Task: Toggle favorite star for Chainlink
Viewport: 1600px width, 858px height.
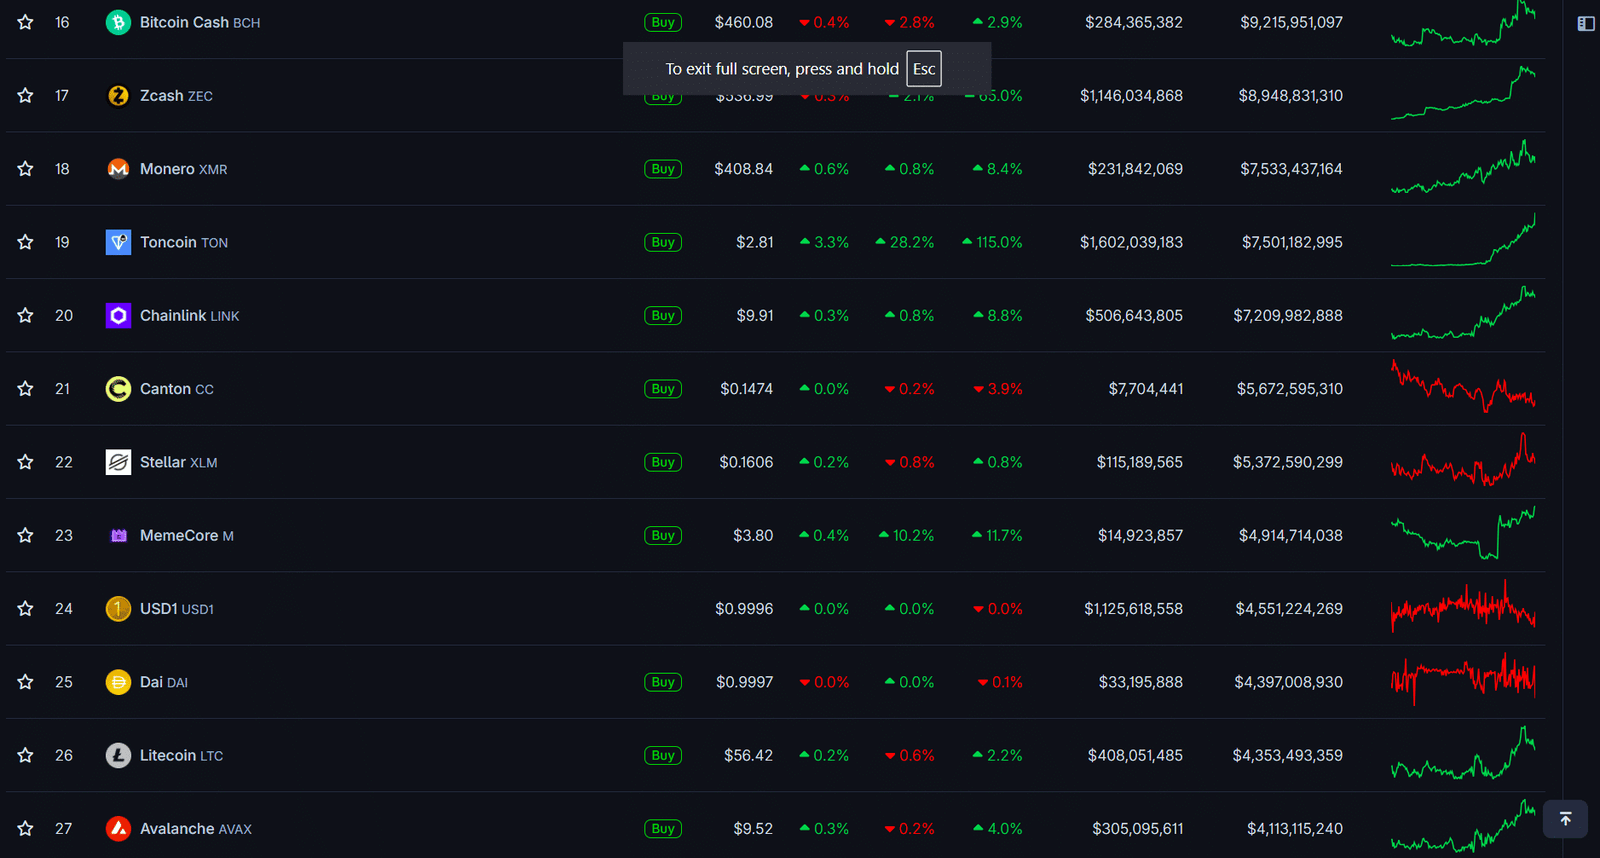Action: [25, 315]
